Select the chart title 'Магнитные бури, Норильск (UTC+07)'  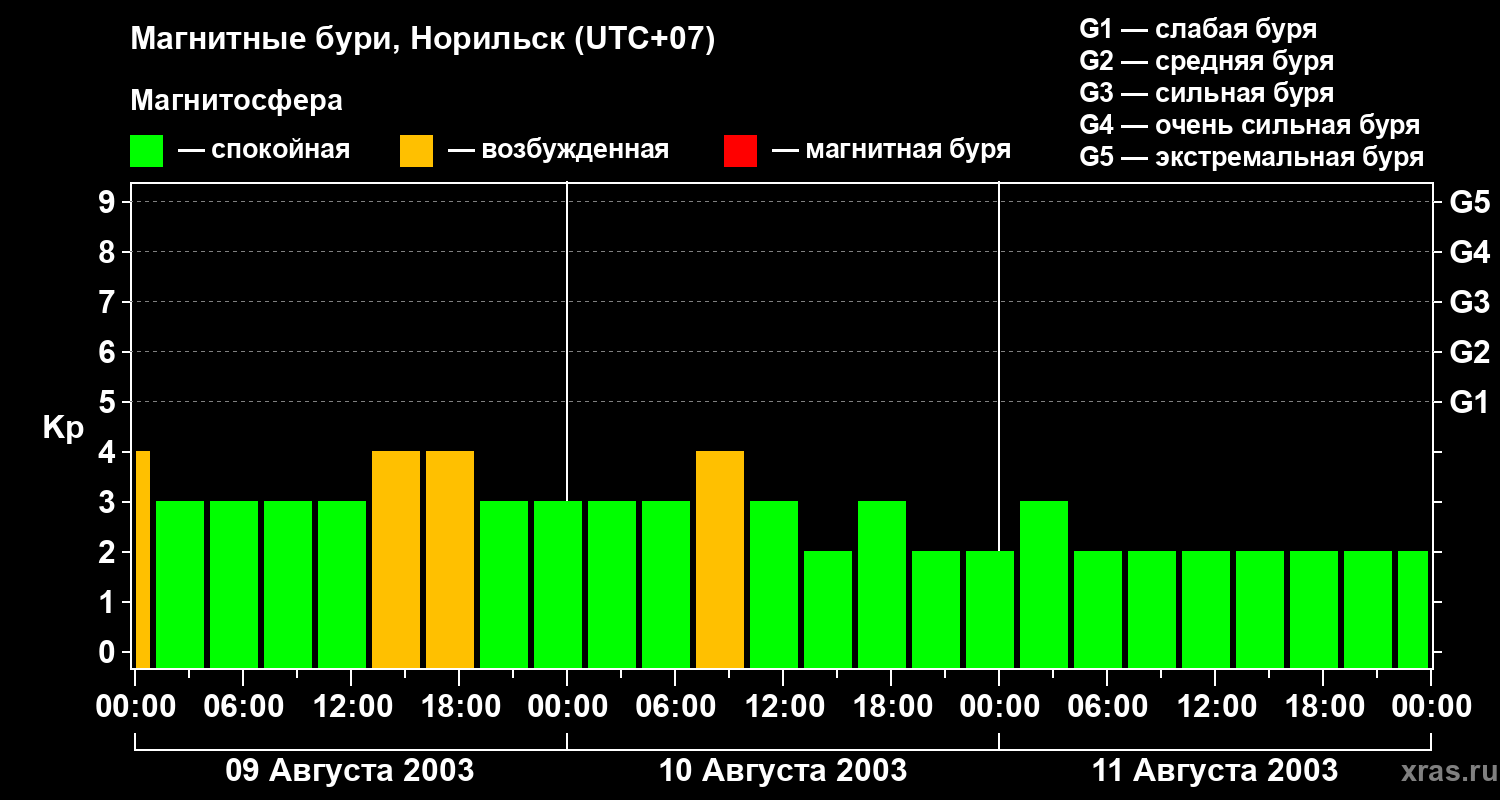click(423, 40)
